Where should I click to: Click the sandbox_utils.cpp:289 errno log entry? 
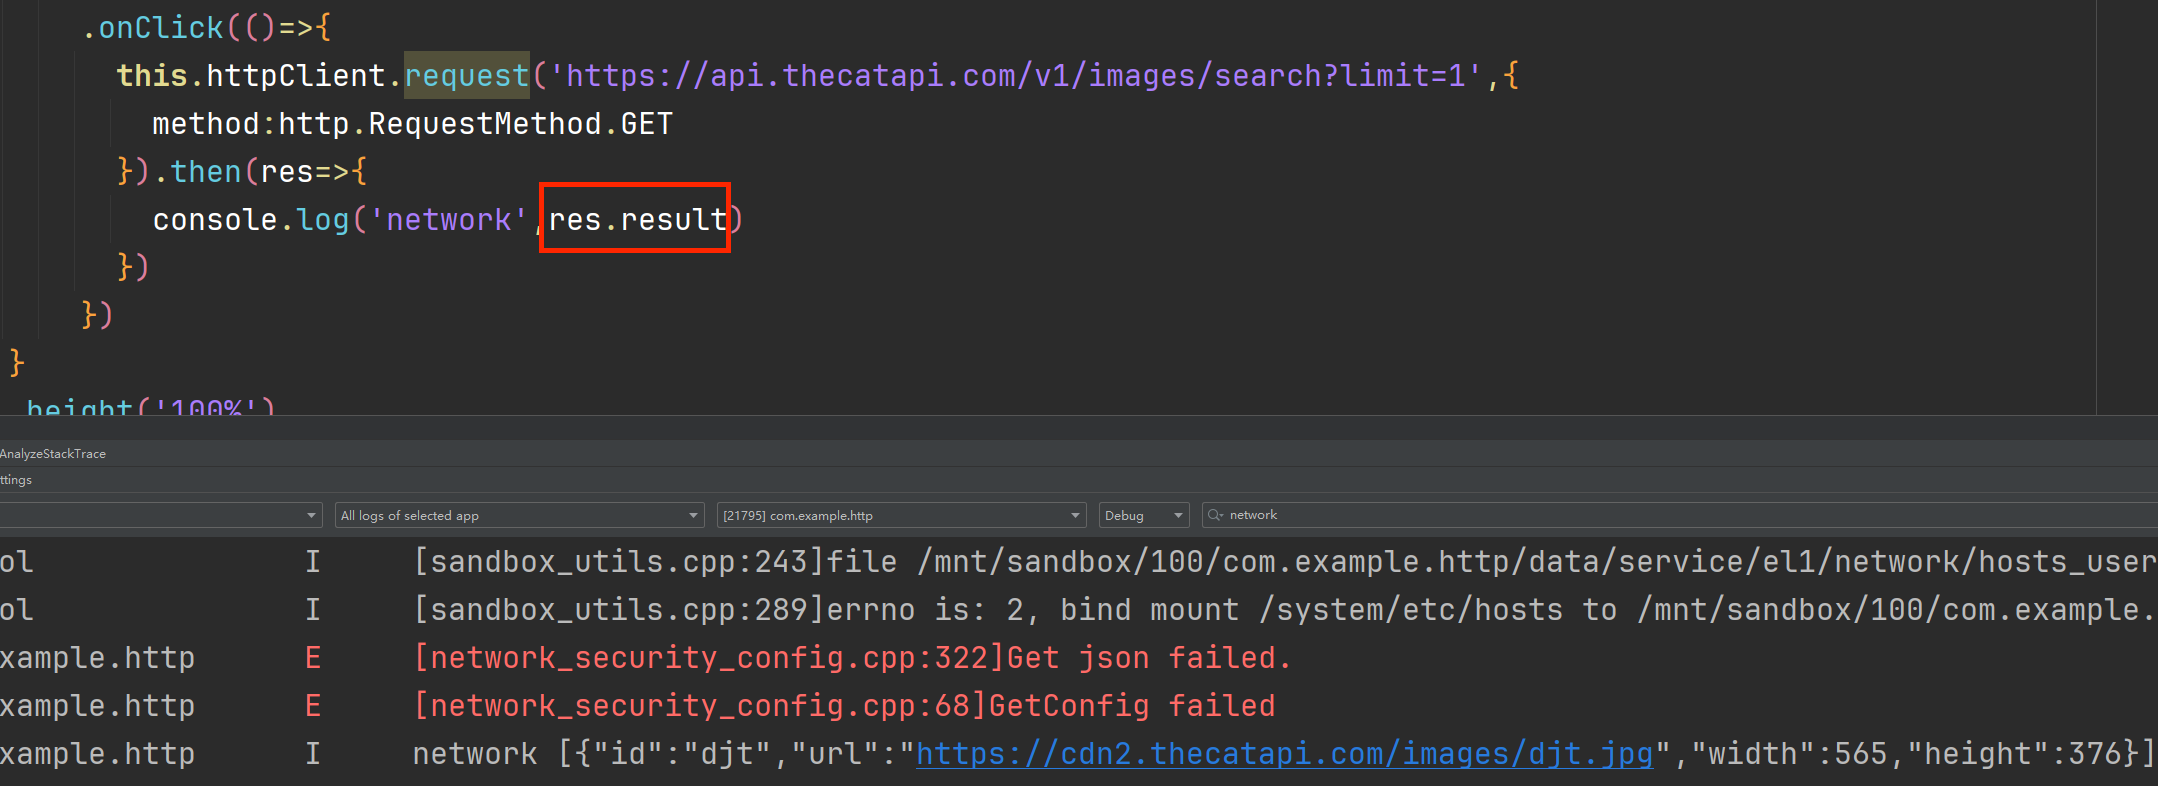(1285, 609)
